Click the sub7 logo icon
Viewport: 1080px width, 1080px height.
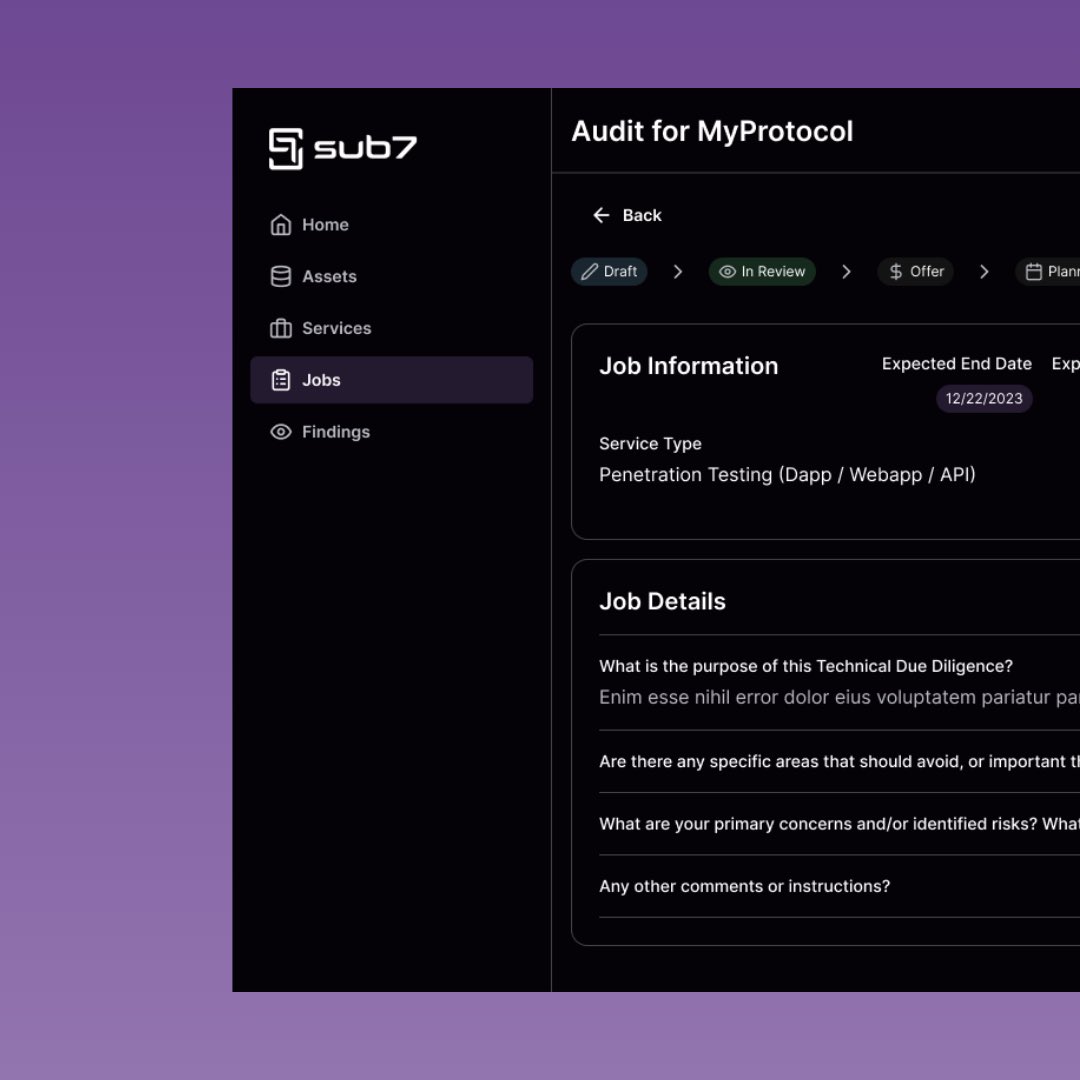click(x=285, y=148)
